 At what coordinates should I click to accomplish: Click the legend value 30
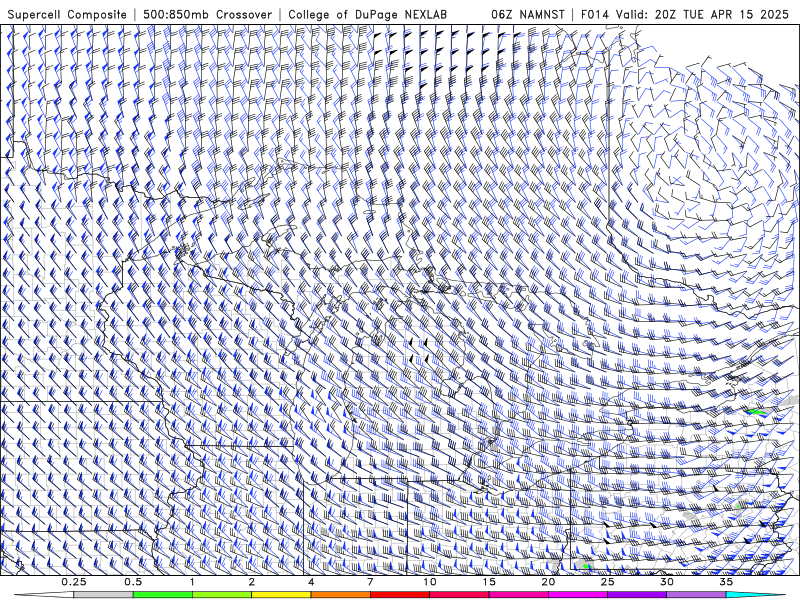pos(667,582)
